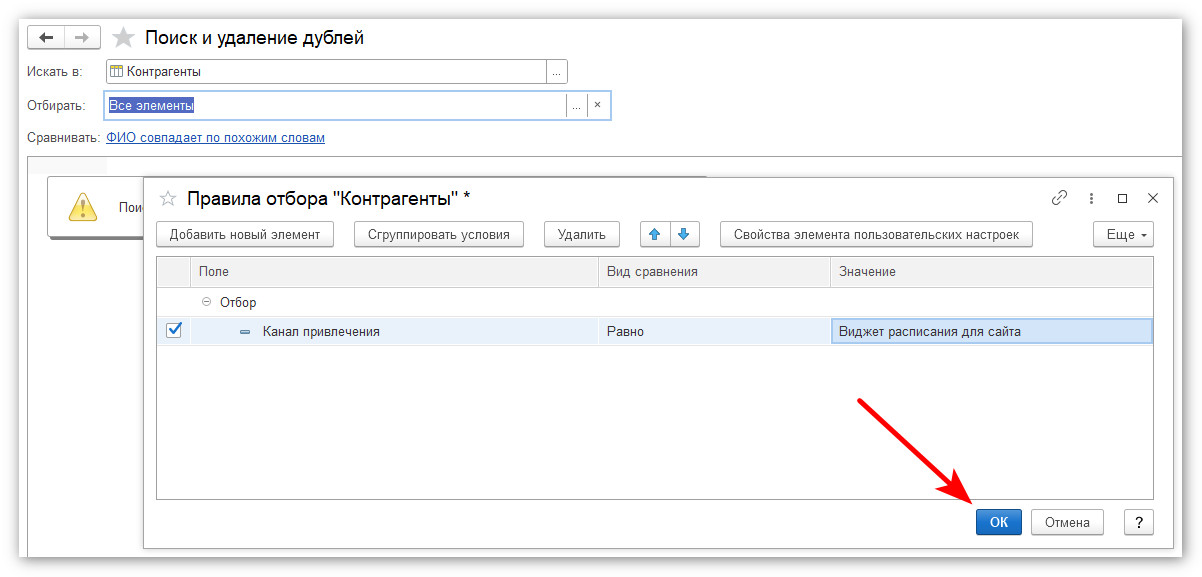Screen dimensions: 1202x577
Task: Click the 'Поле' column header
Action: (394, 272)
